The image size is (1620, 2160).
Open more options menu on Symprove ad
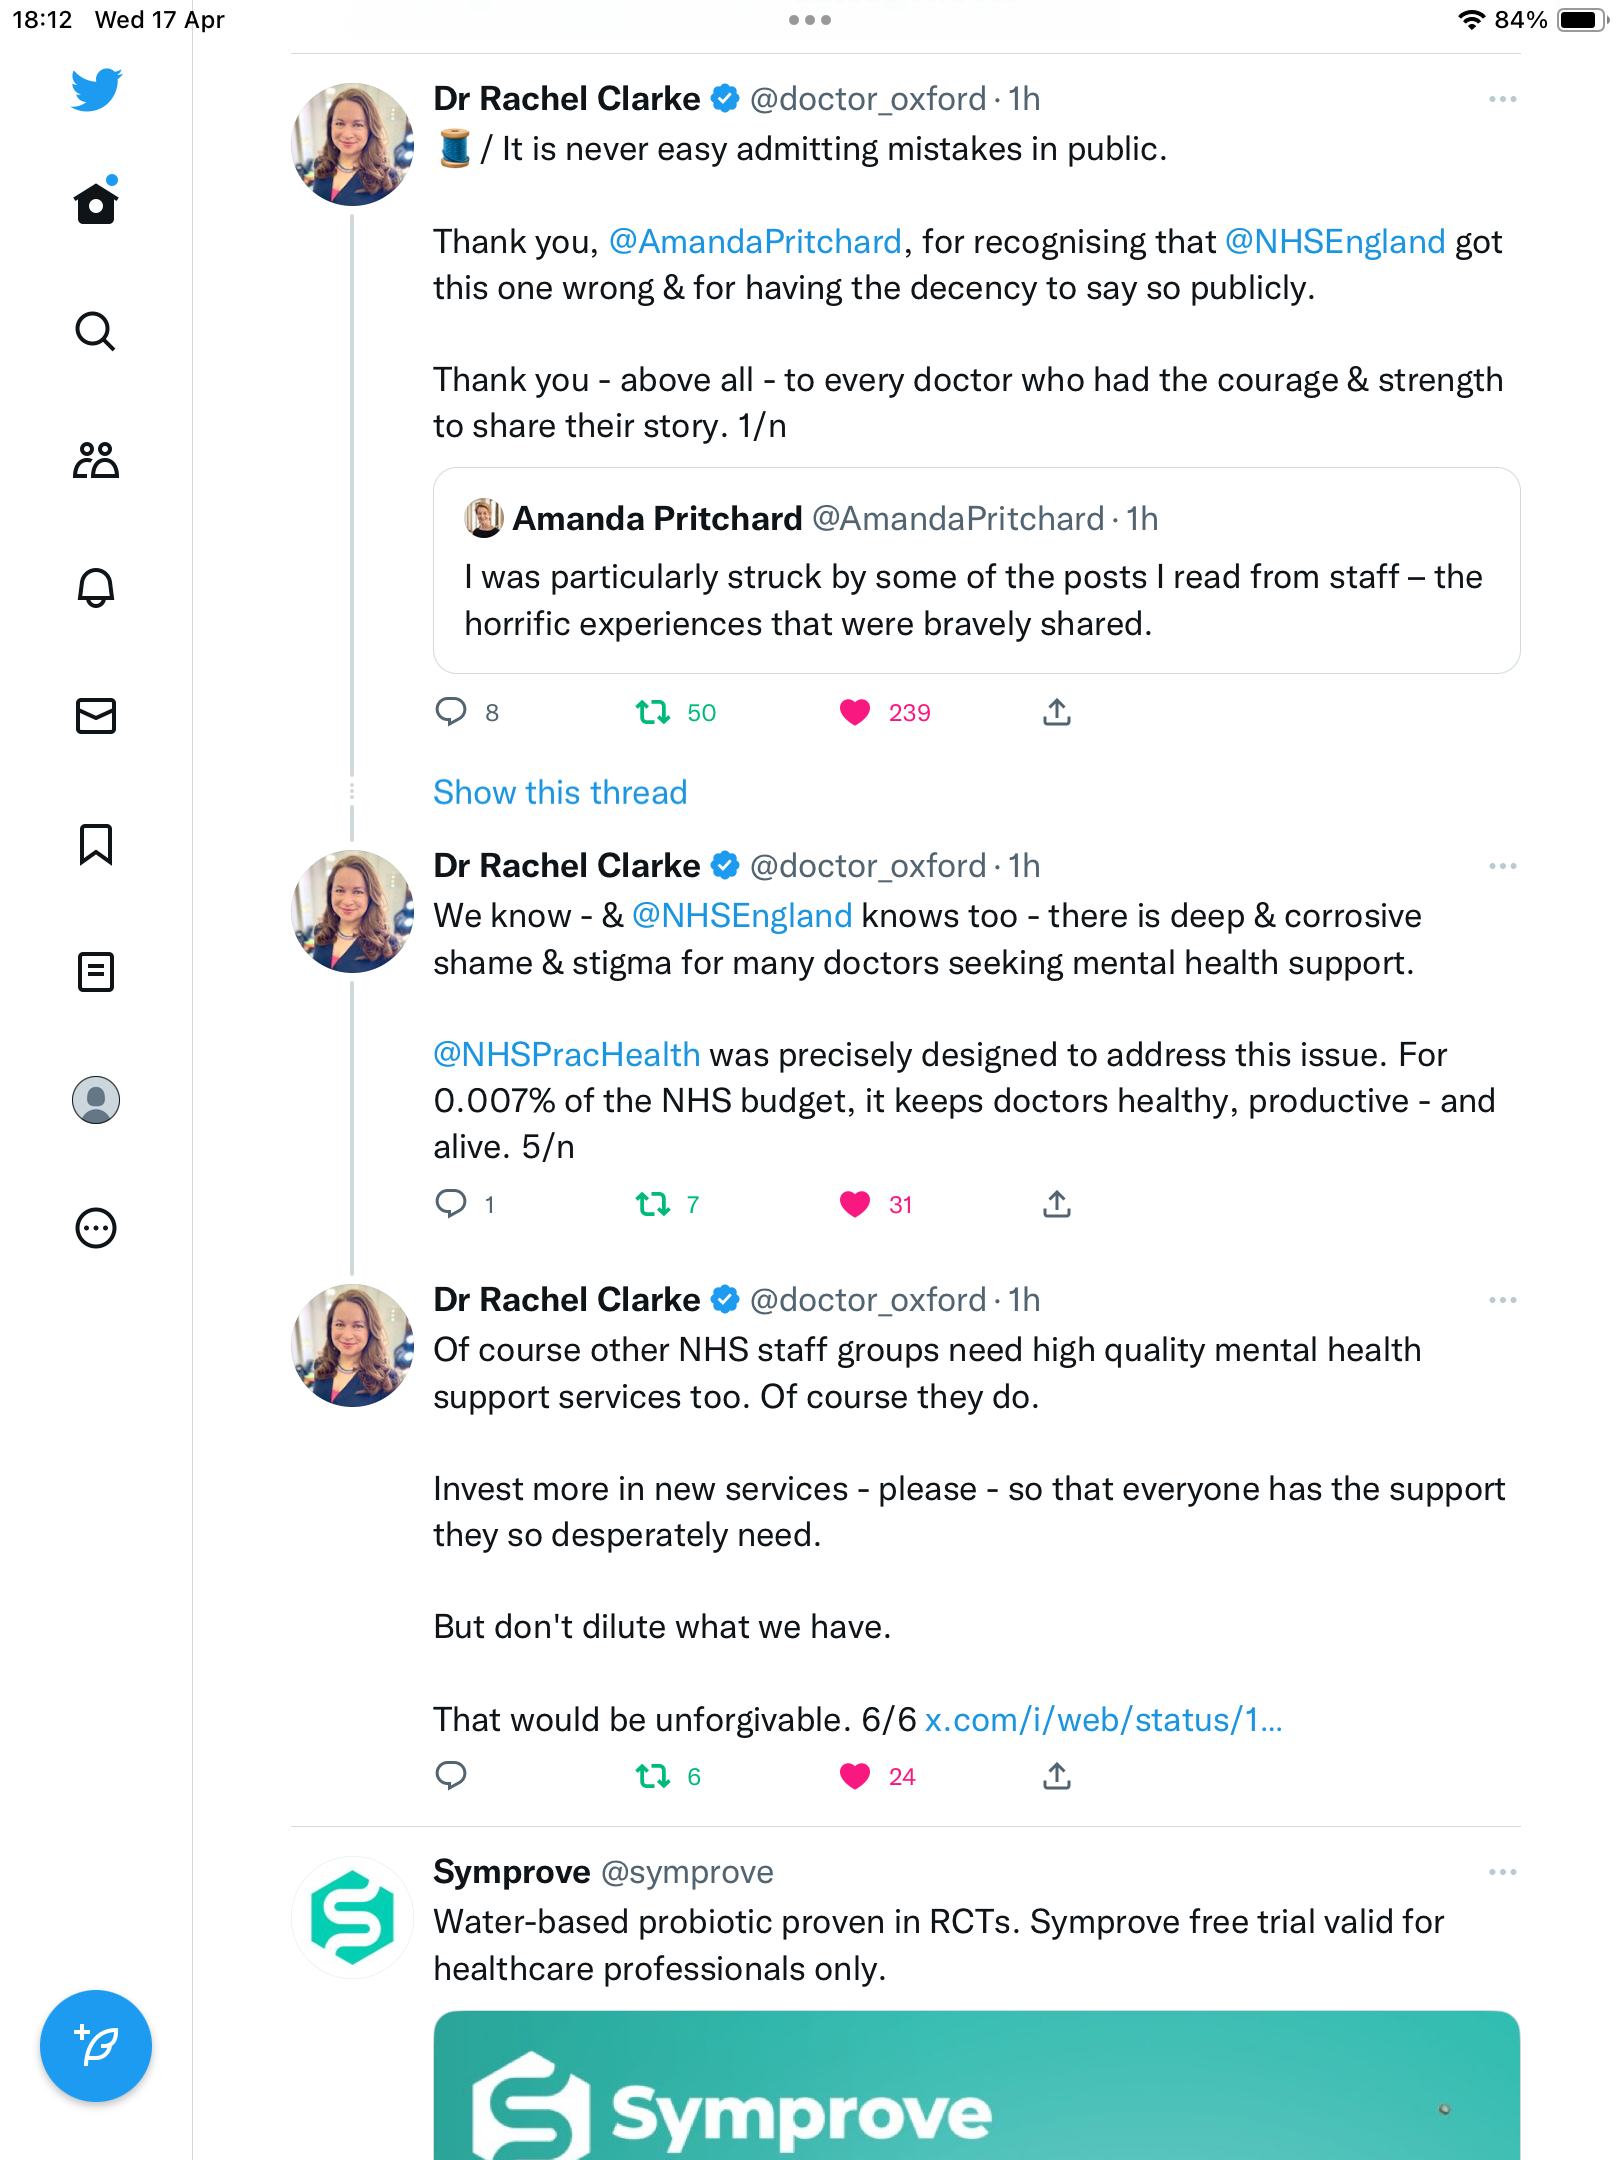[x=1503, y=1872]
